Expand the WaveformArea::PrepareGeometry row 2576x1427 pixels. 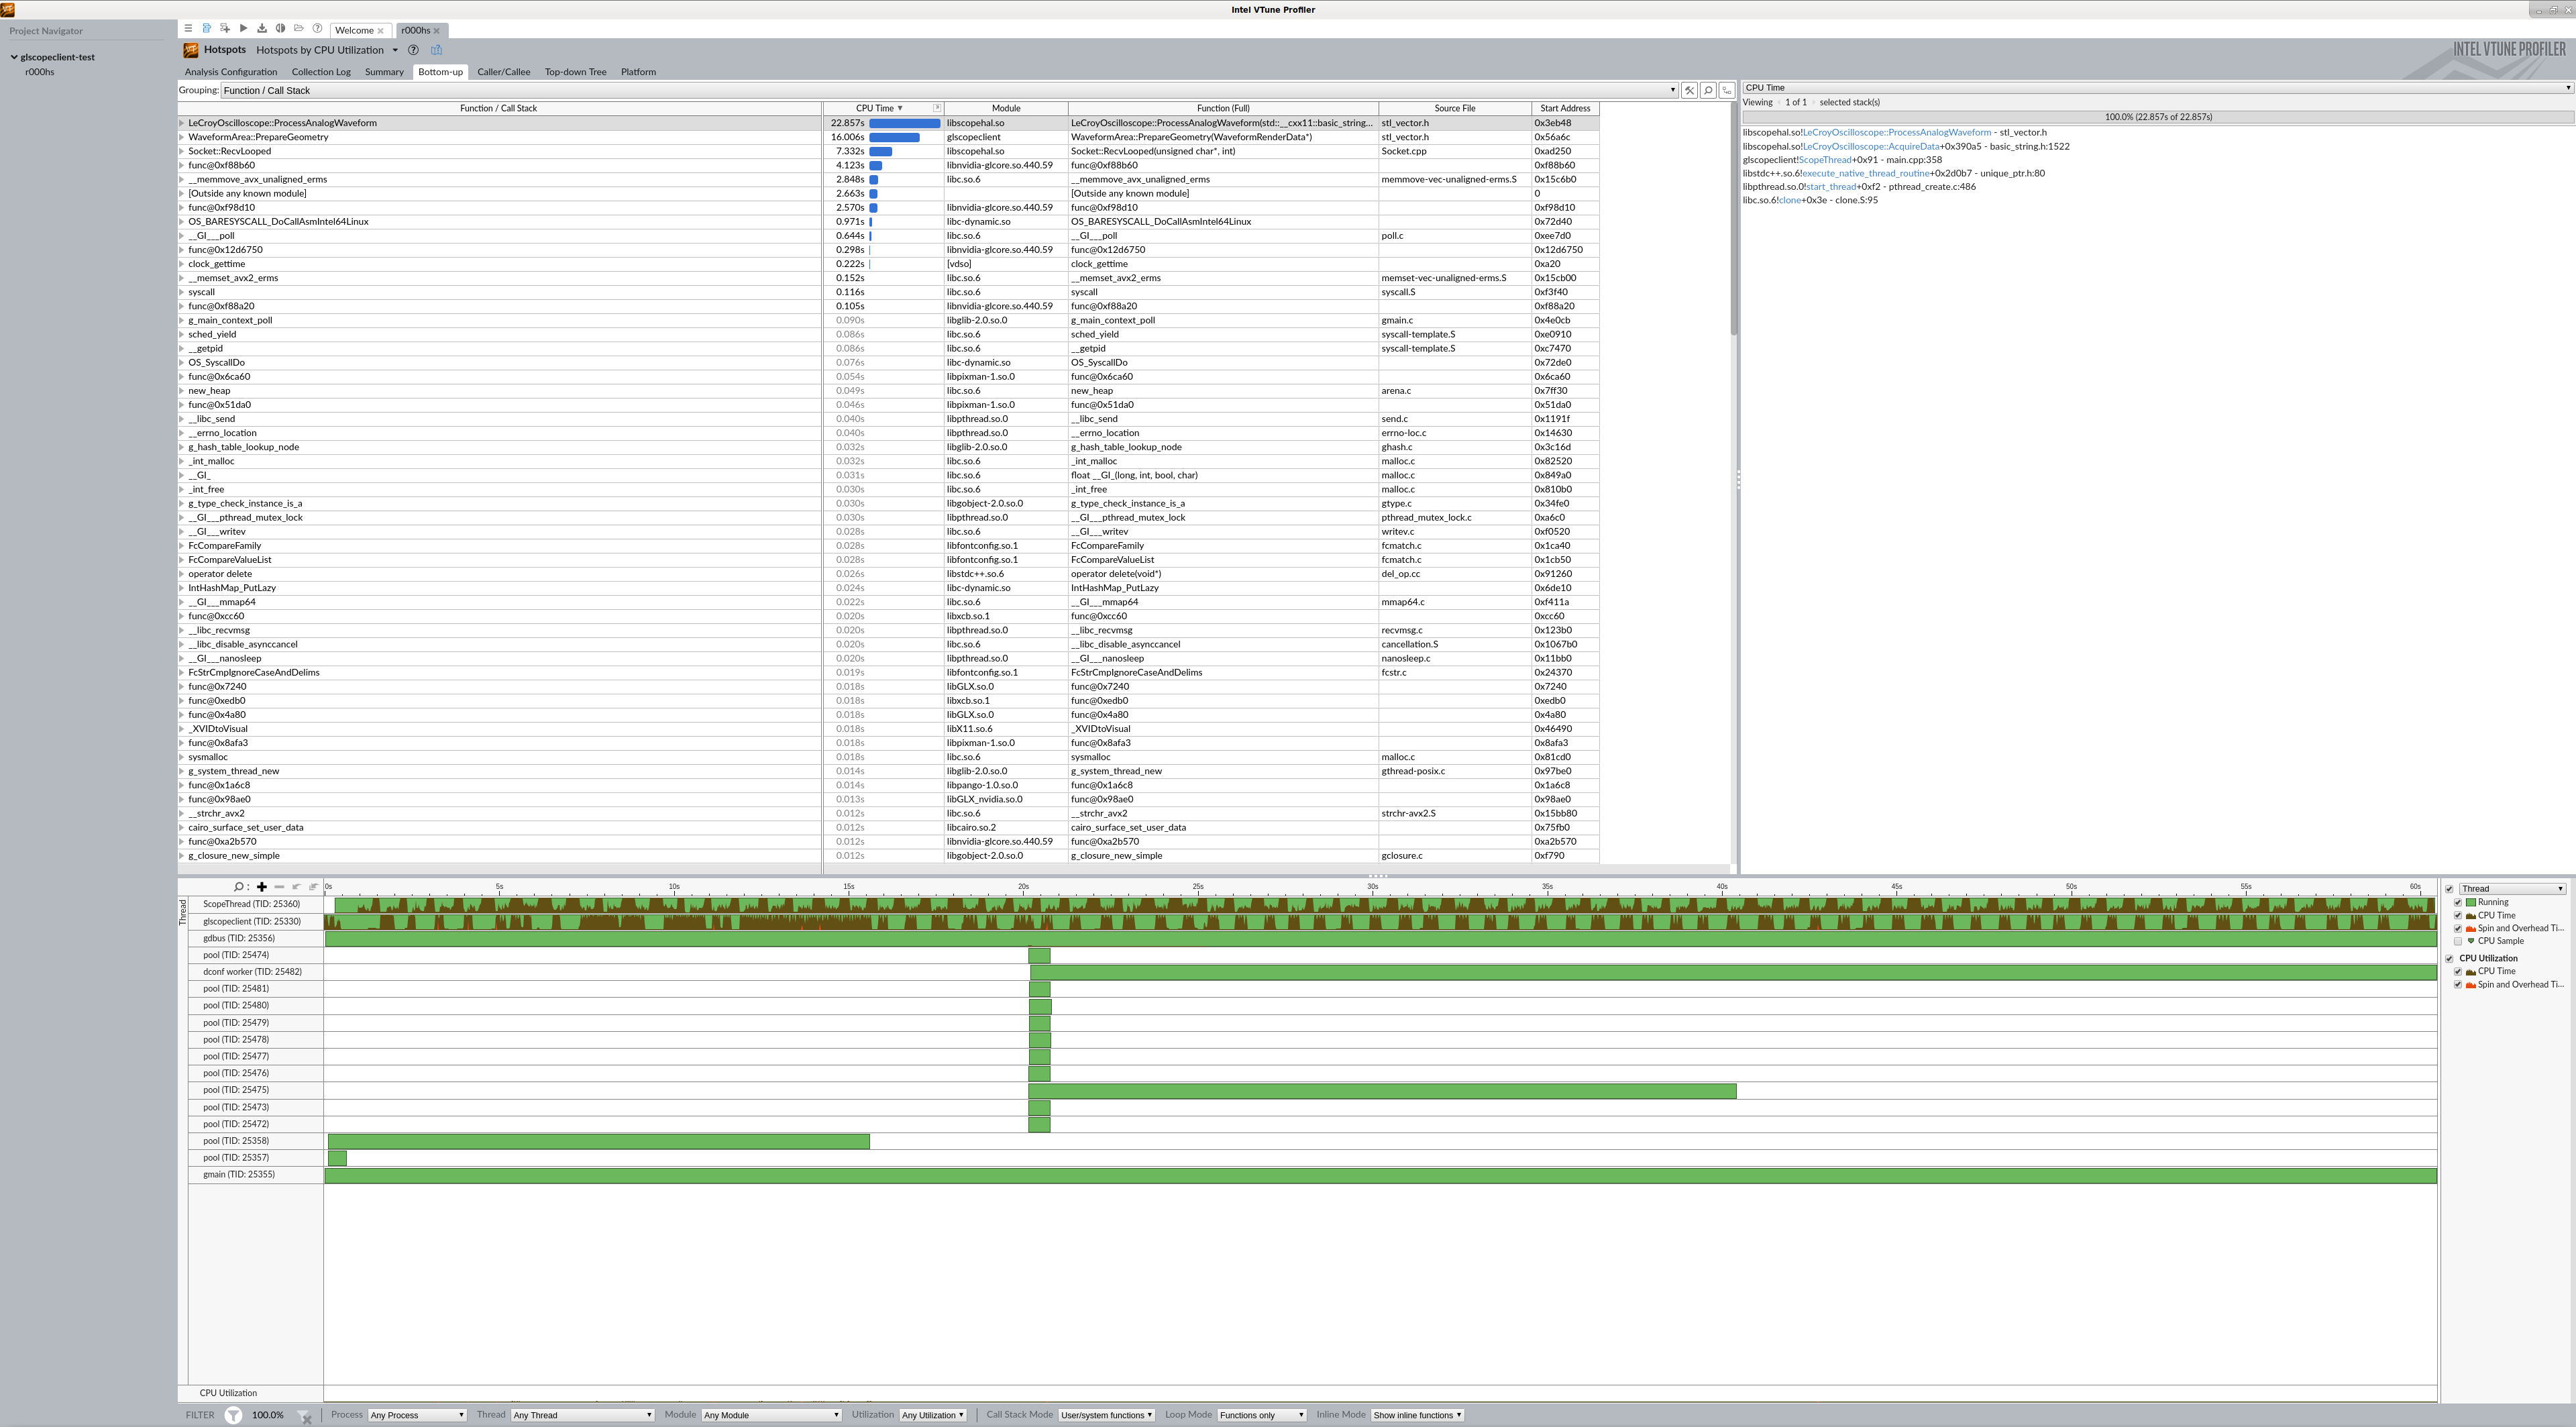point(182,138)
